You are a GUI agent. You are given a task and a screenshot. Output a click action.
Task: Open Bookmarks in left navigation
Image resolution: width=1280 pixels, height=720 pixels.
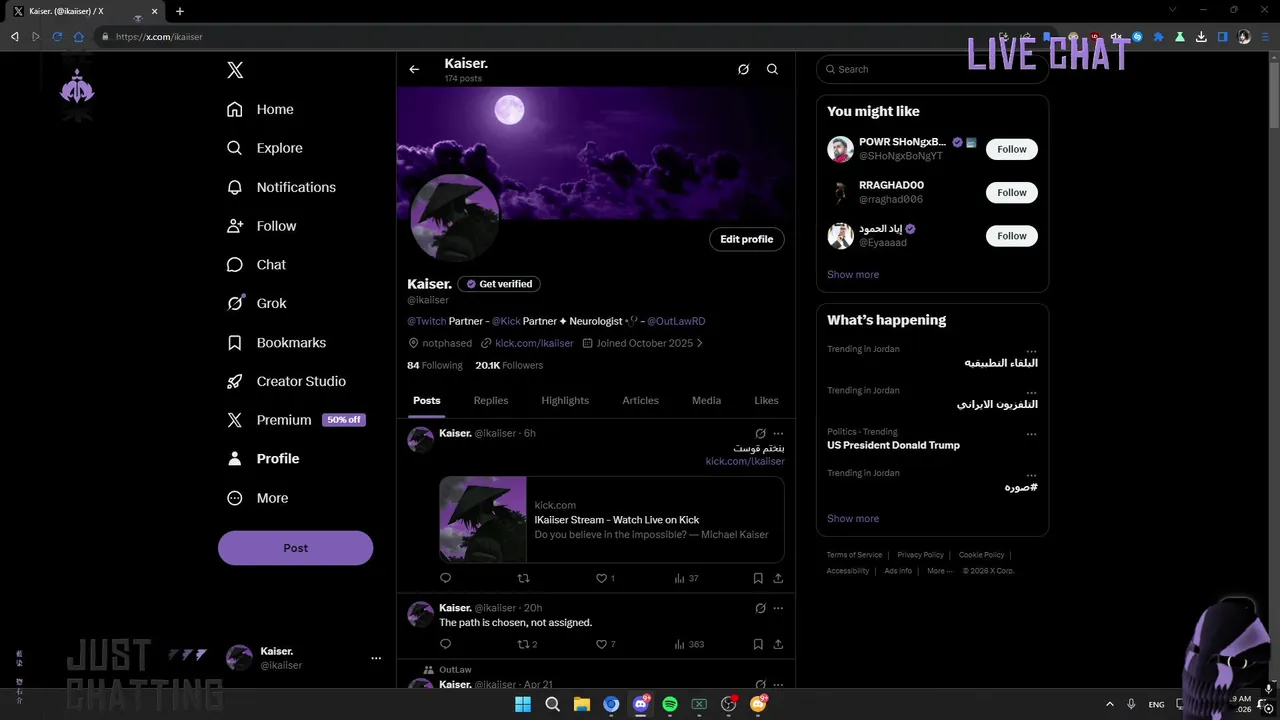[277, 342]
